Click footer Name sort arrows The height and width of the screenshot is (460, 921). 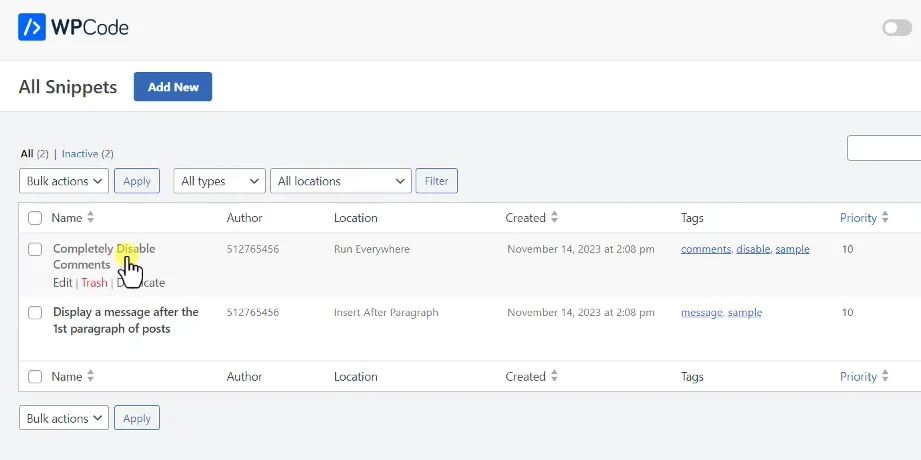click(x=90, y=377)
